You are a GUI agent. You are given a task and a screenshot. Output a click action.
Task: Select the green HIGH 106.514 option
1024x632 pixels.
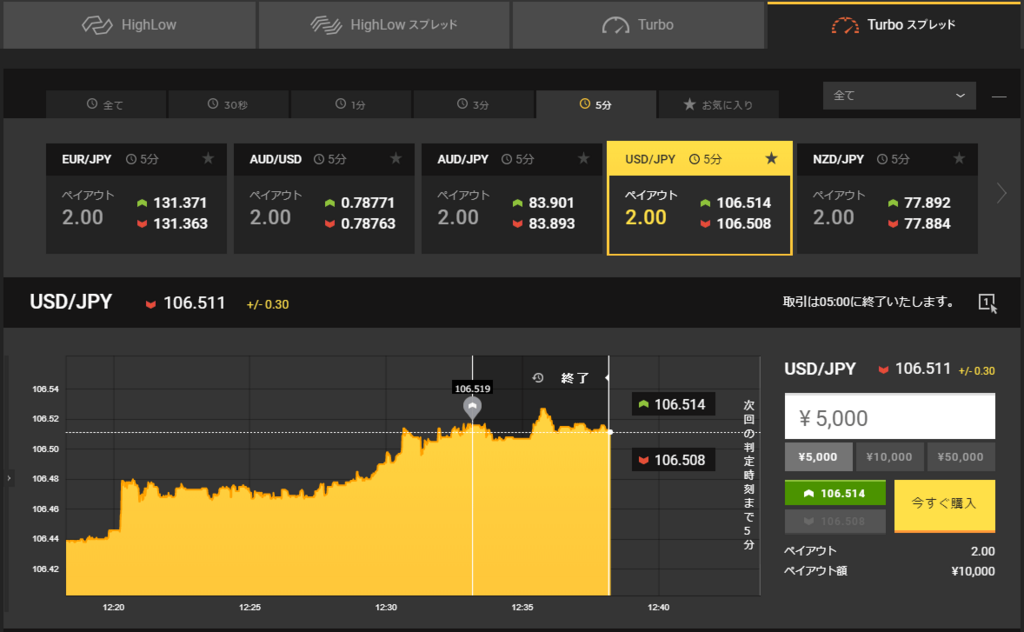835,493
